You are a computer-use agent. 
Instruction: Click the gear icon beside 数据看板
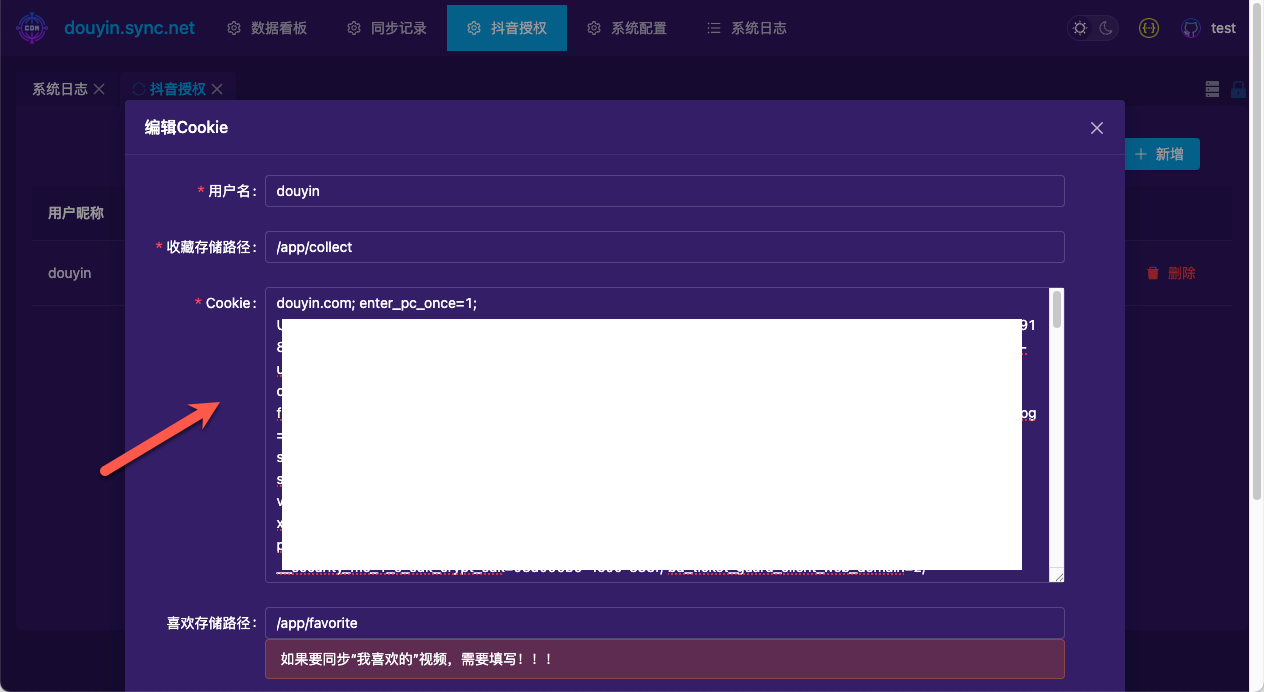tap(233, 28)
